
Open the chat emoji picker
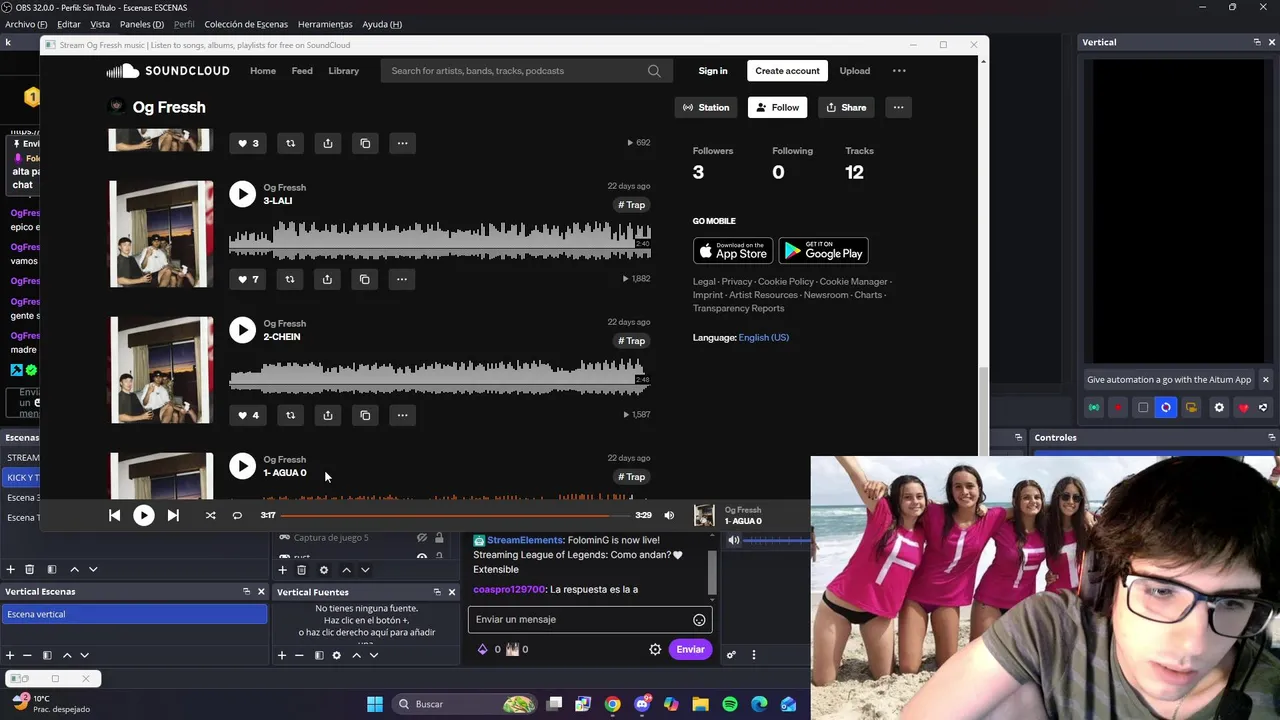click(699, 620)
